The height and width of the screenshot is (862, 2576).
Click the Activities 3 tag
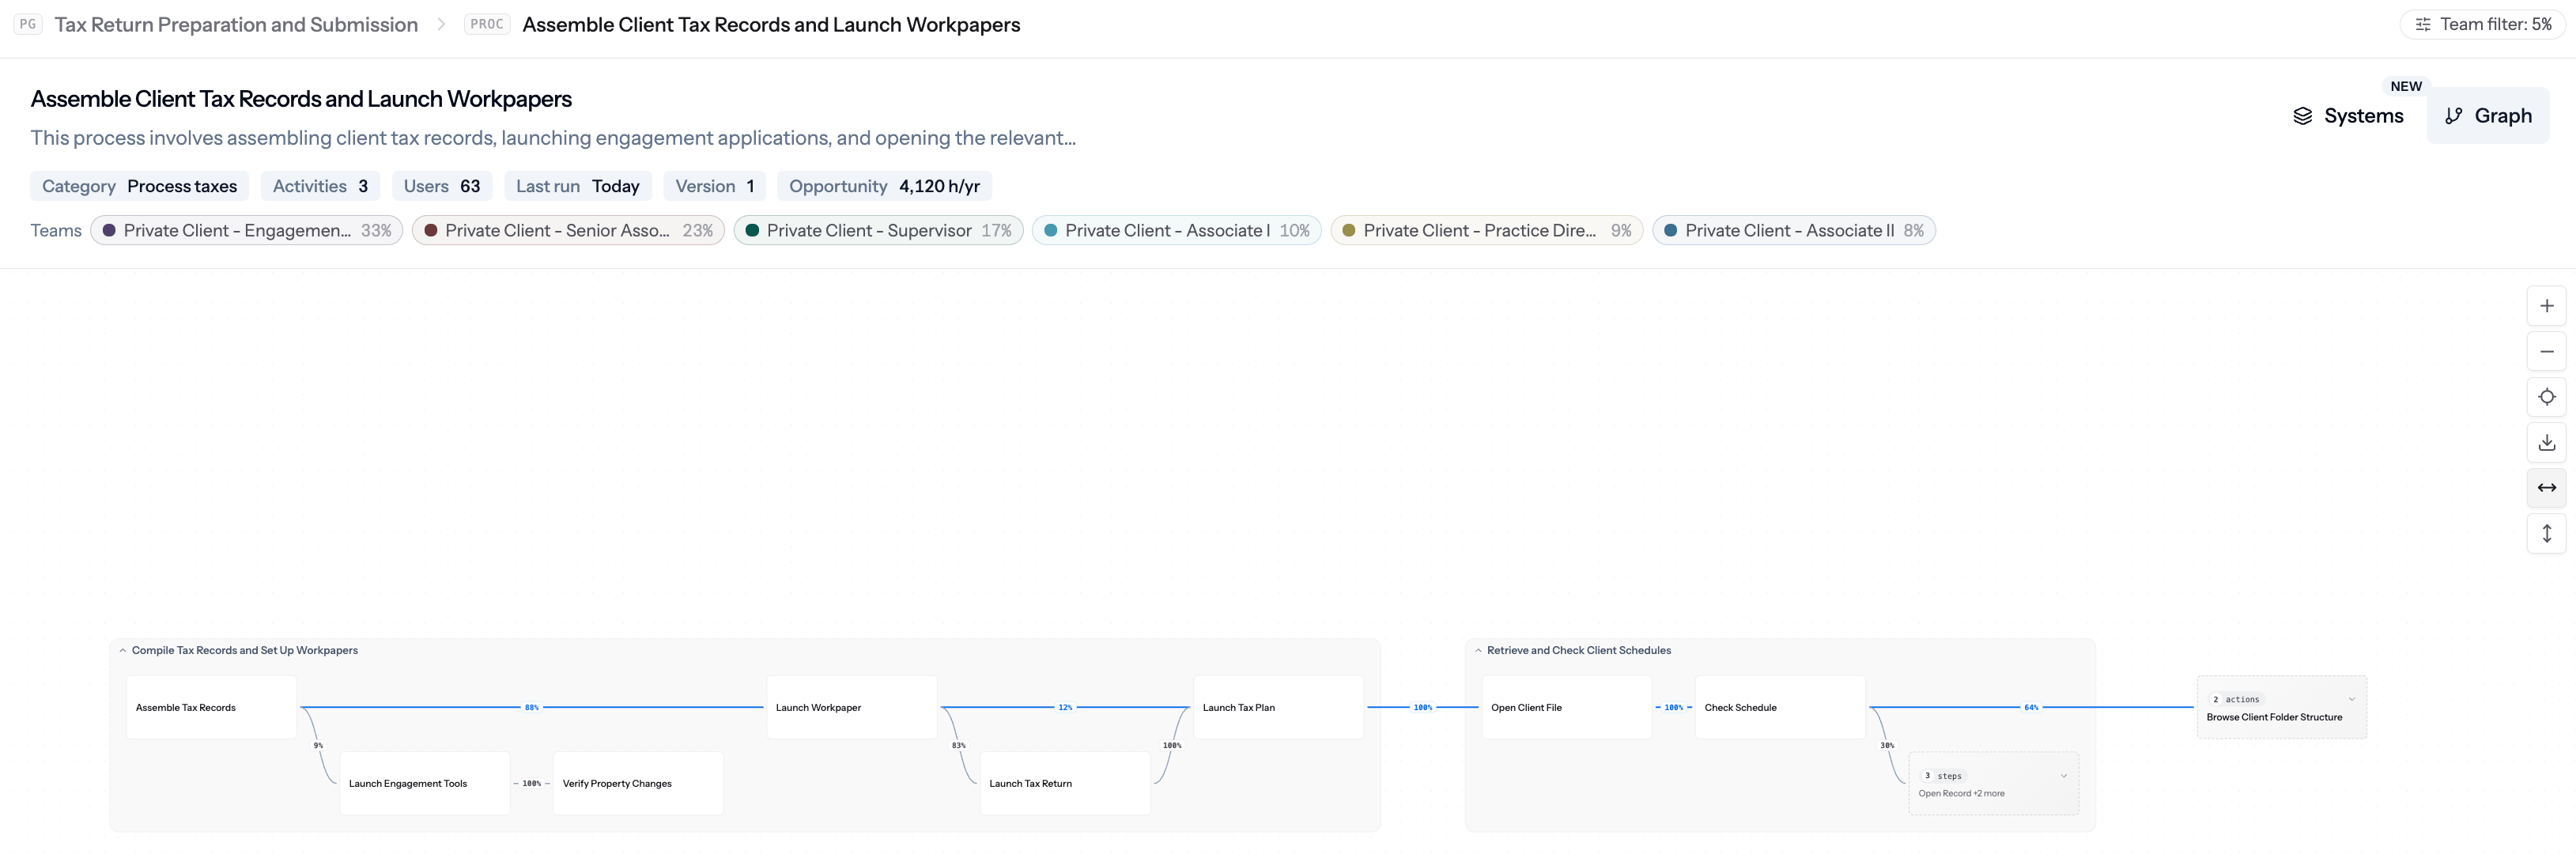pyautogui.click(x=320, y=186)
